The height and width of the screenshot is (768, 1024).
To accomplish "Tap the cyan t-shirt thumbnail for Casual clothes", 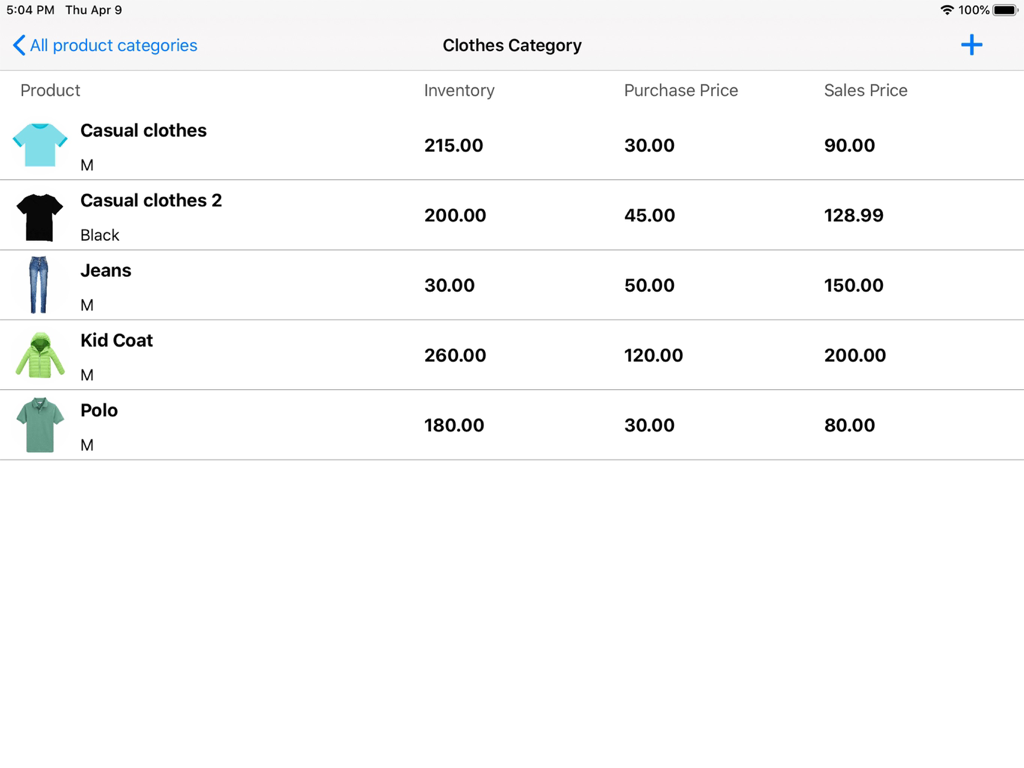I will pyautogui.click(x=39, y=145).
